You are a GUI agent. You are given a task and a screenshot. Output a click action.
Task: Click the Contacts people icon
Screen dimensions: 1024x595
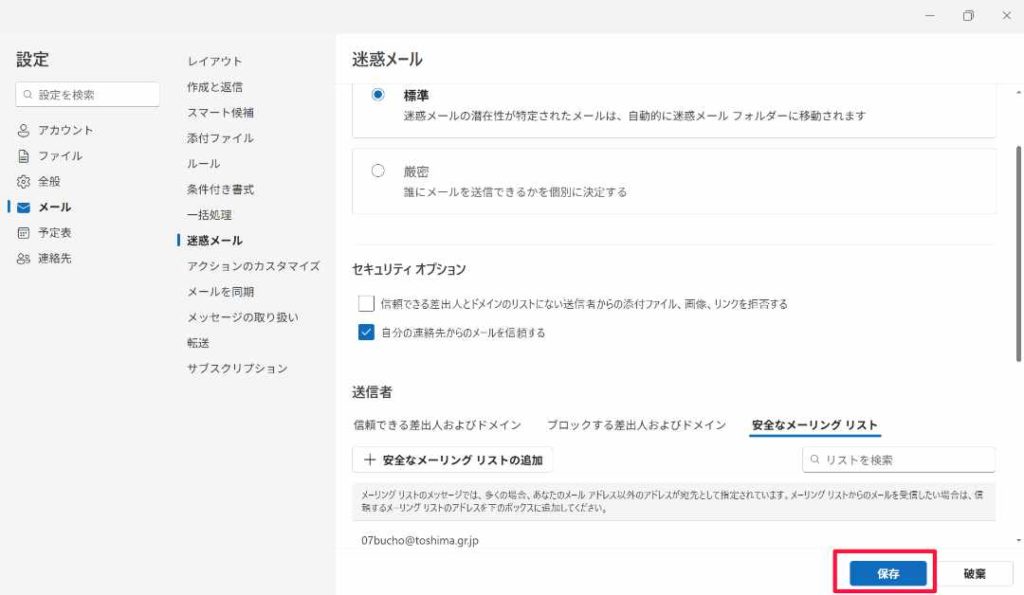[24, 258]
